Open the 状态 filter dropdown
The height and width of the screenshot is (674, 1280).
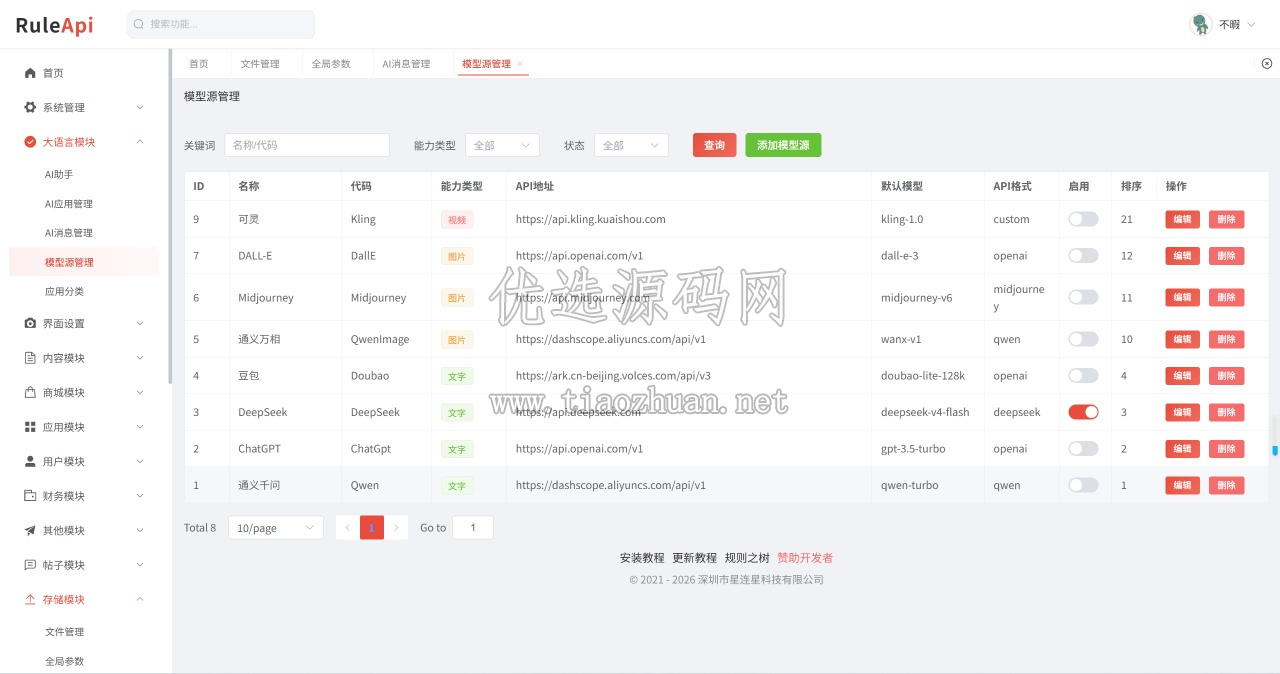(631, 145)
